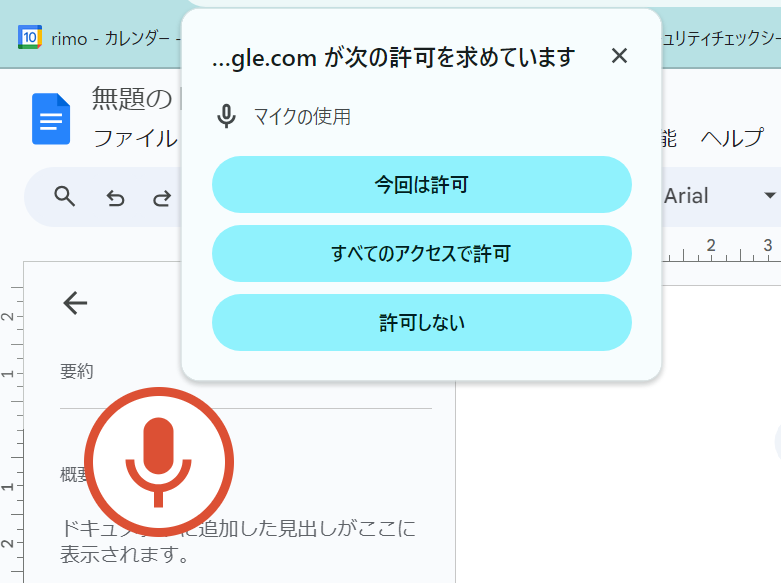
Task: Click the undo arrow in toolbar
Action: tap(115, 197)
